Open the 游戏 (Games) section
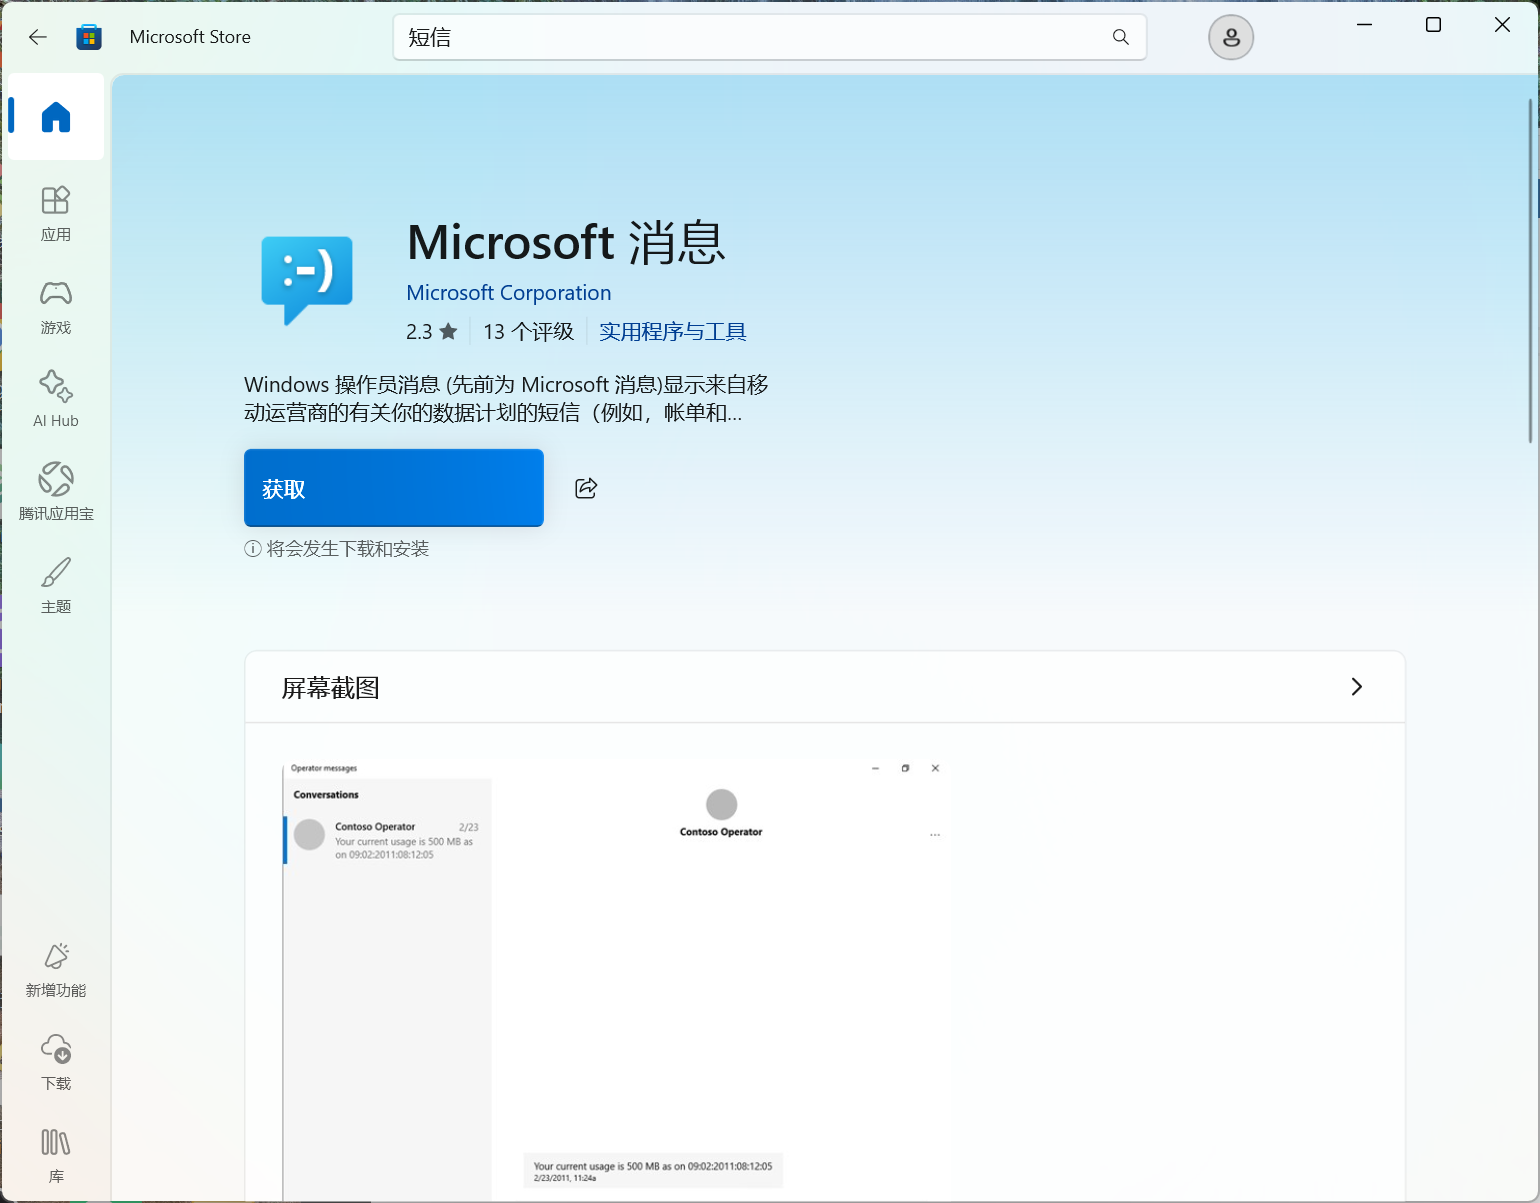 click(56, 307)
